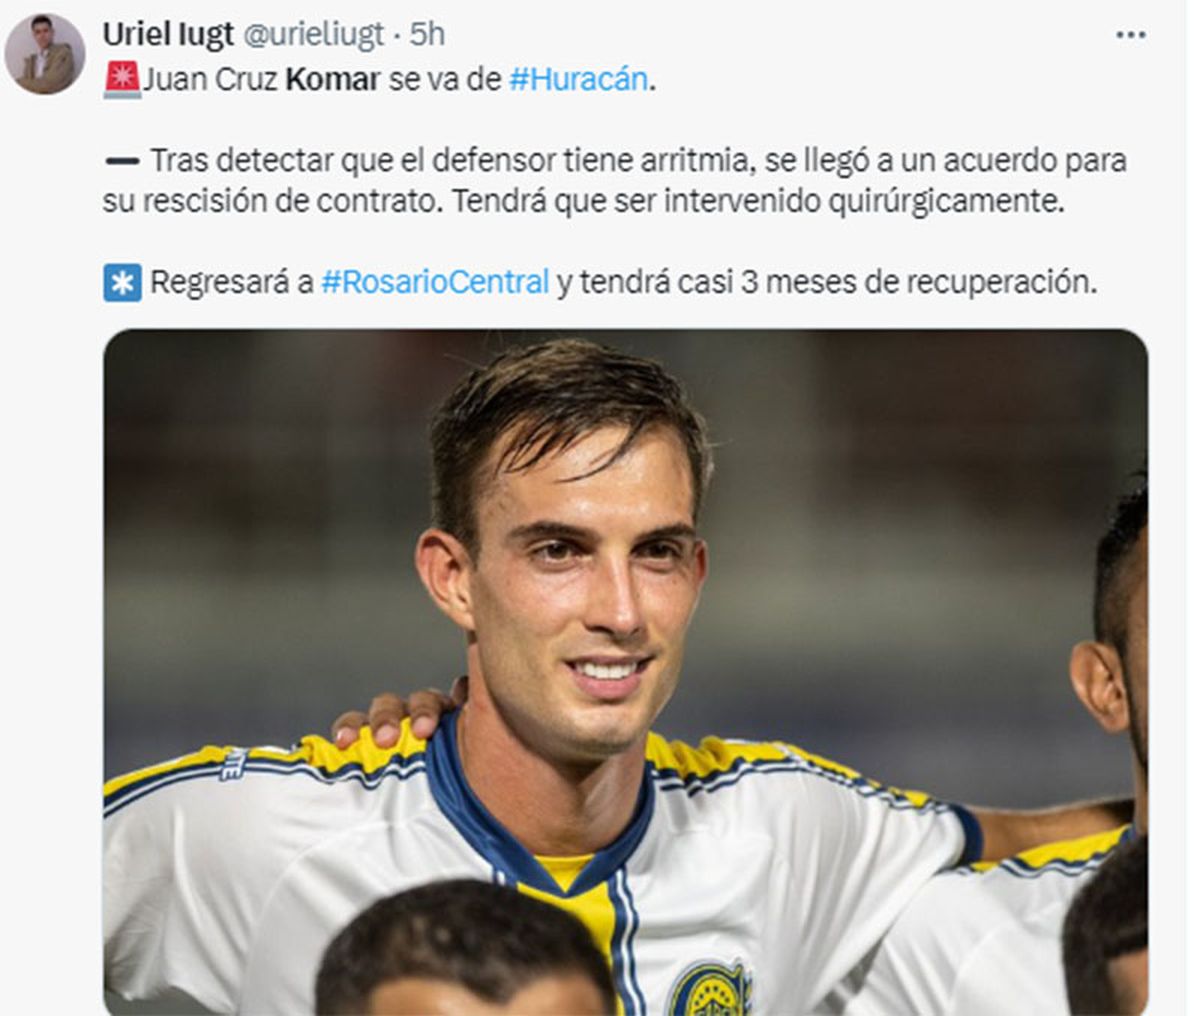Open the #RosarioCentral hashtag

pos(435,283)
